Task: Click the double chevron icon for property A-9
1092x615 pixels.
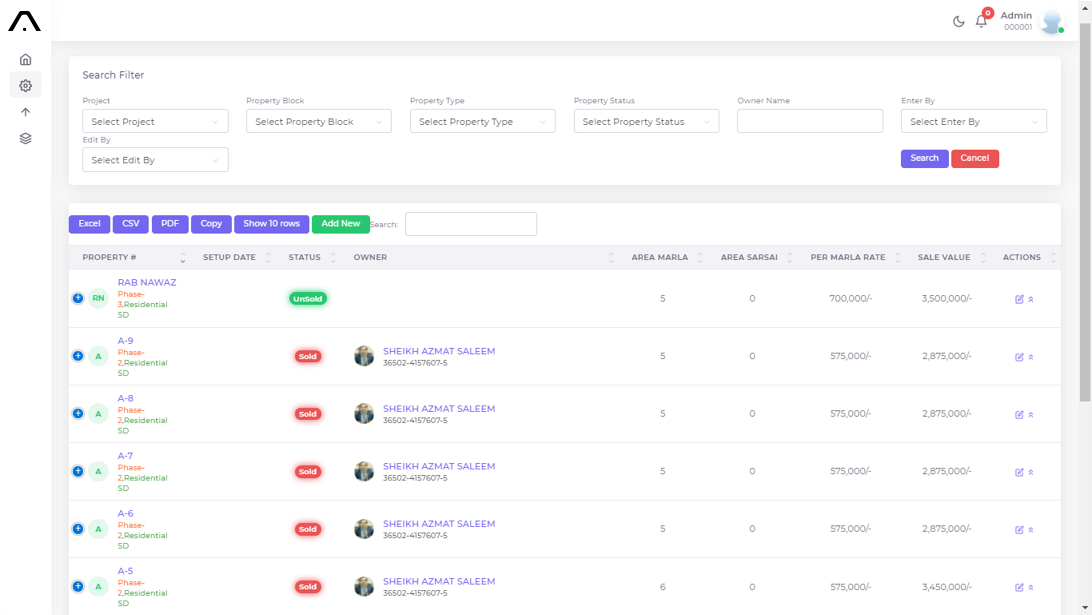Action: coord(1031,357)
